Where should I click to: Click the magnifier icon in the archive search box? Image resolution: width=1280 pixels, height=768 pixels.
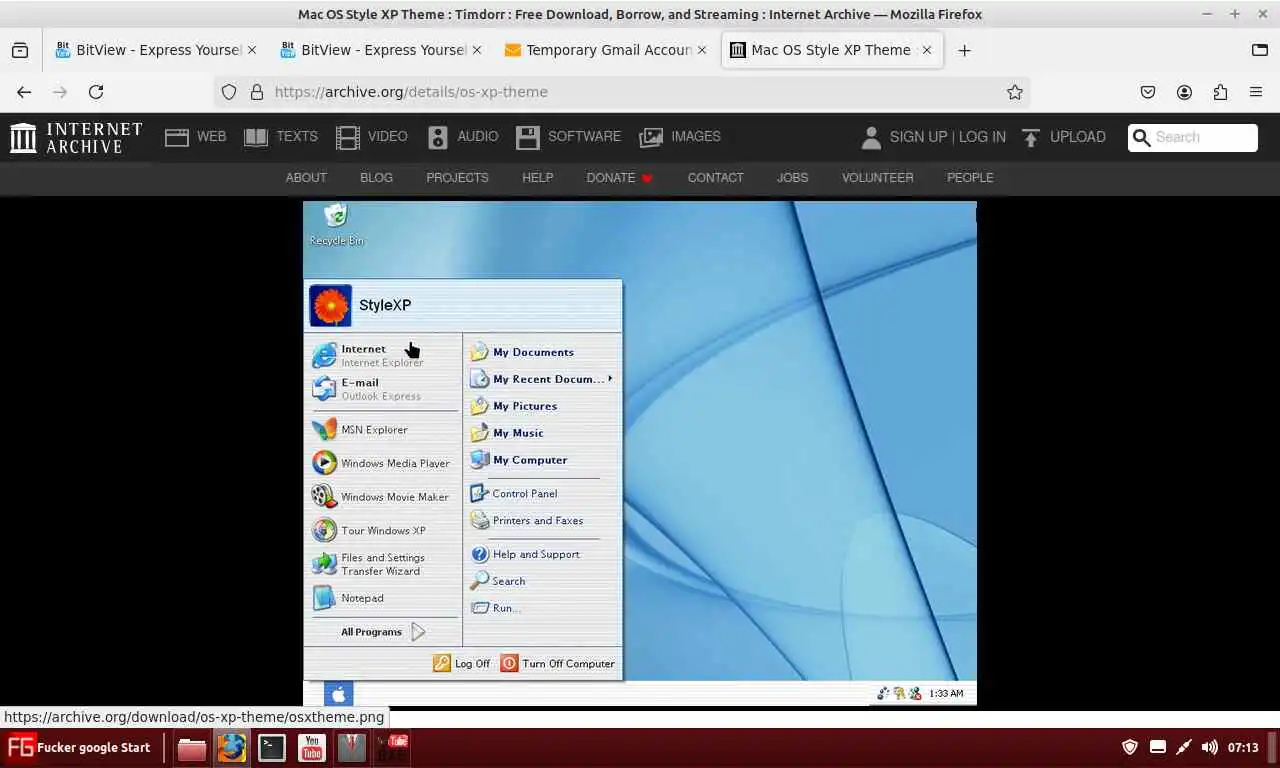coord(1141,137)
